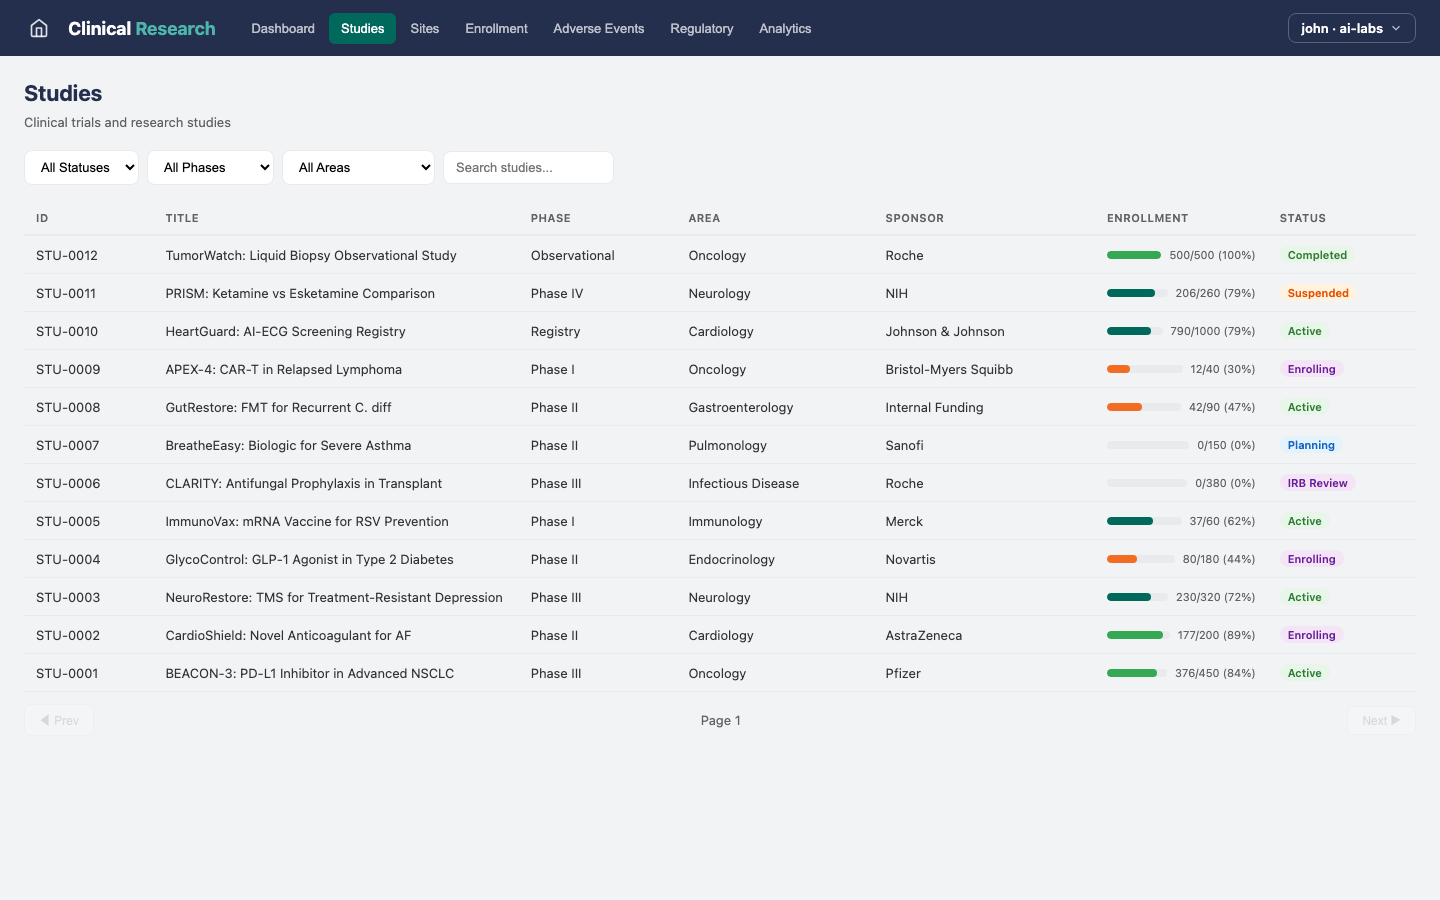This screenshot has height=900, width=1440.
Task: Switch to the Adverse Events tab
Action: pos(598,28)
